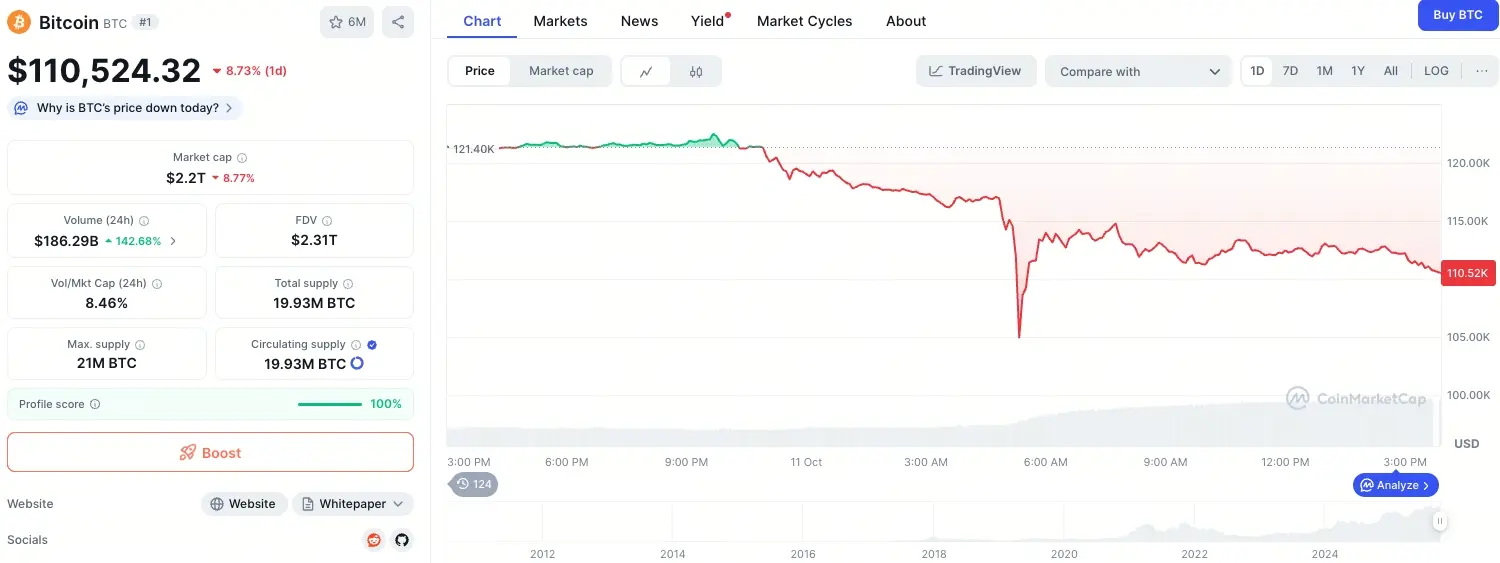Open the chart more options ellipsis

click(x=1481, y=71)
